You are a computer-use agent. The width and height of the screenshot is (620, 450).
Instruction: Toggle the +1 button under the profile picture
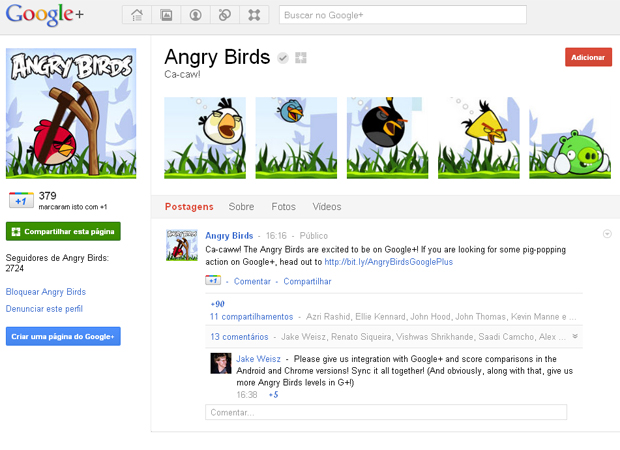(x=21, y=200)
